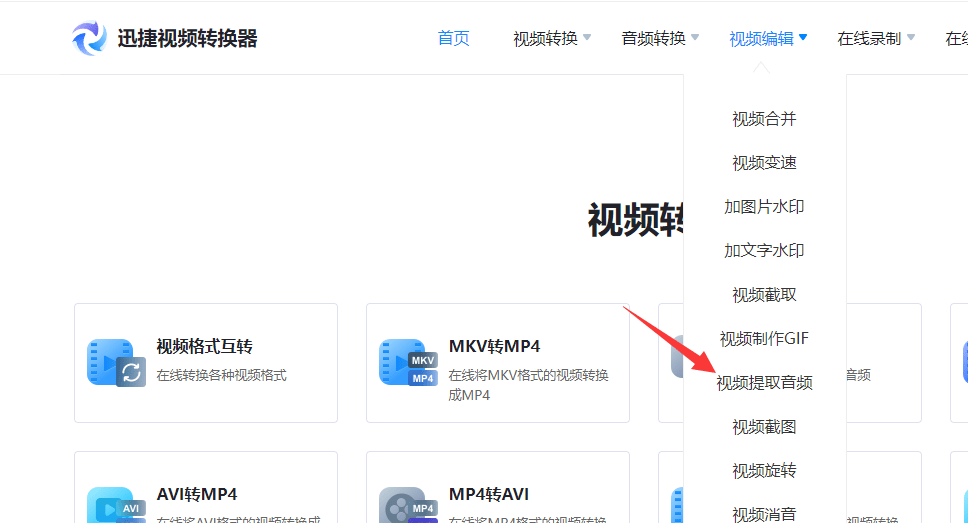Click the MKV转MP4 card icon

coord(409,362)
